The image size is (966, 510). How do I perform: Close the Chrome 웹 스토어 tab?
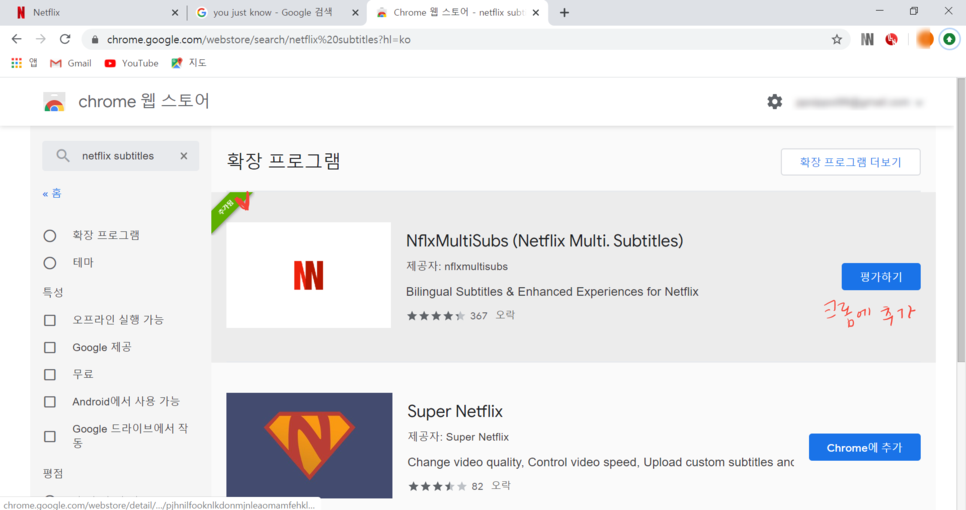pos(535,12)
